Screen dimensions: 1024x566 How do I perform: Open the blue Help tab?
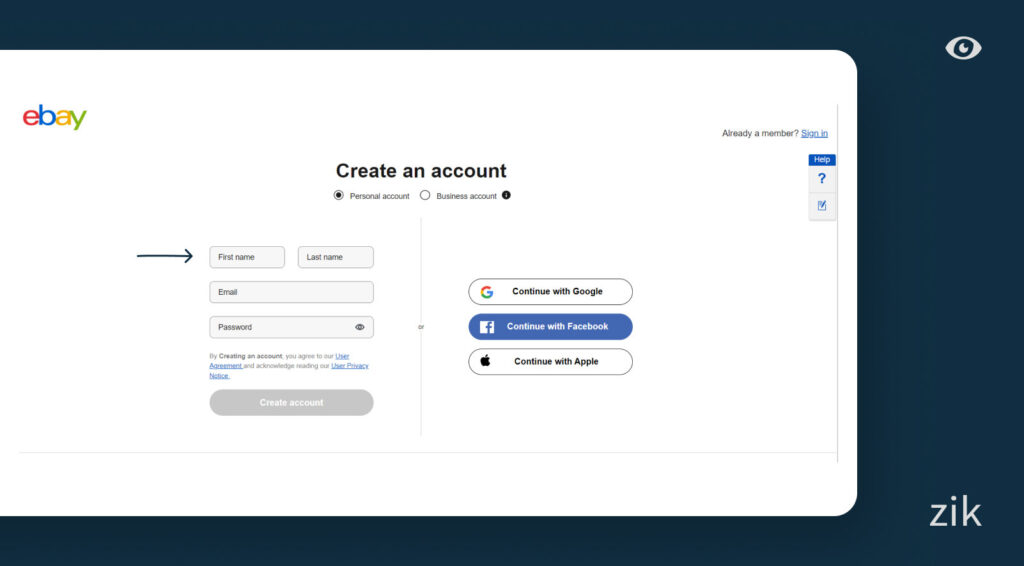click(x=822, y=160)
